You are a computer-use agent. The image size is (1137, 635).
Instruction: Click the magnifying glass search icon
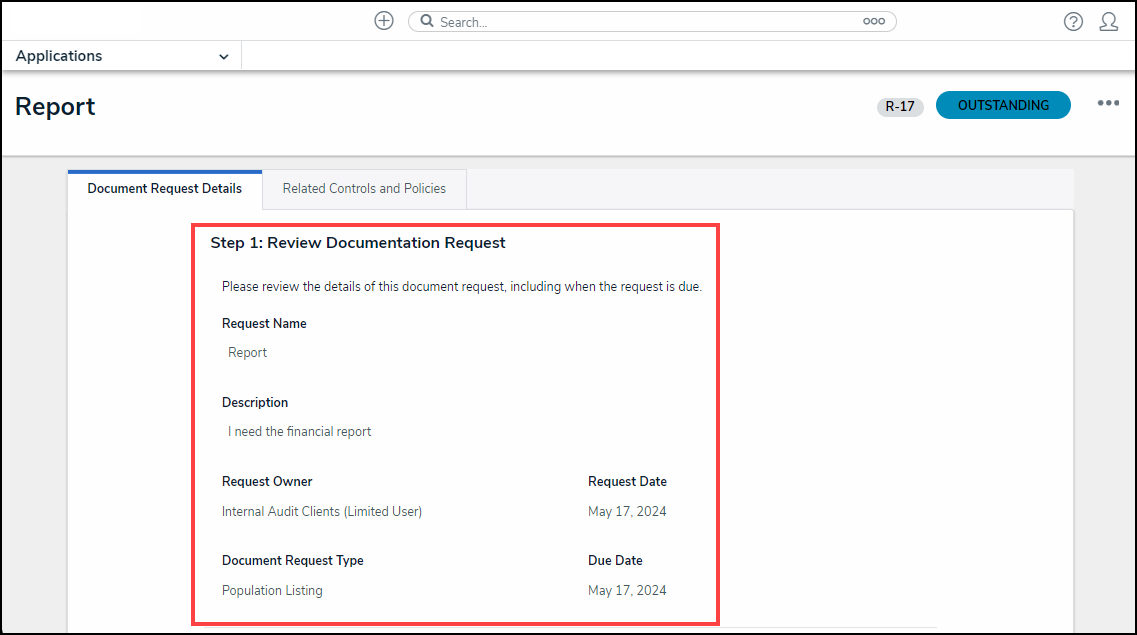coord(427,21)
